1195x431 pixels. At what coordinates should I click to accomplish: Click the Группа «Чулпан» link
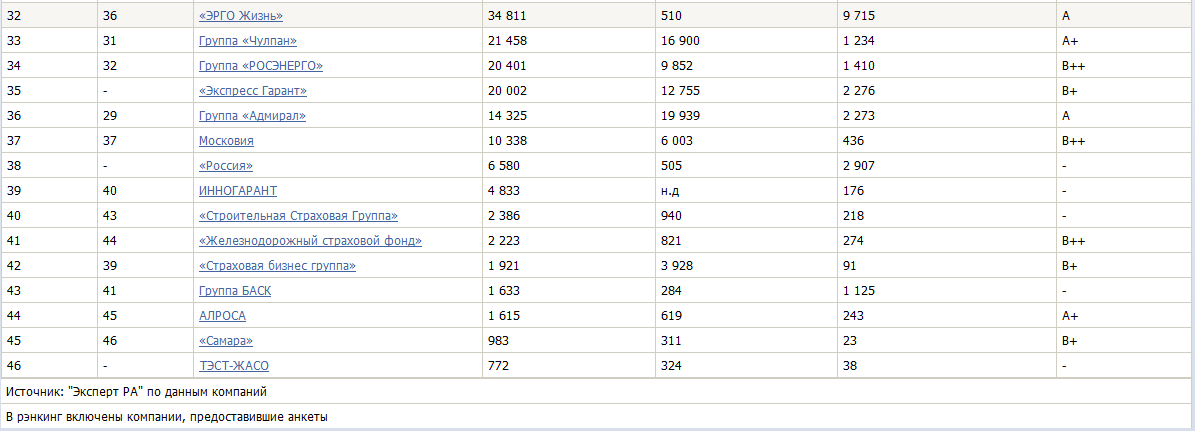[247, 41]
